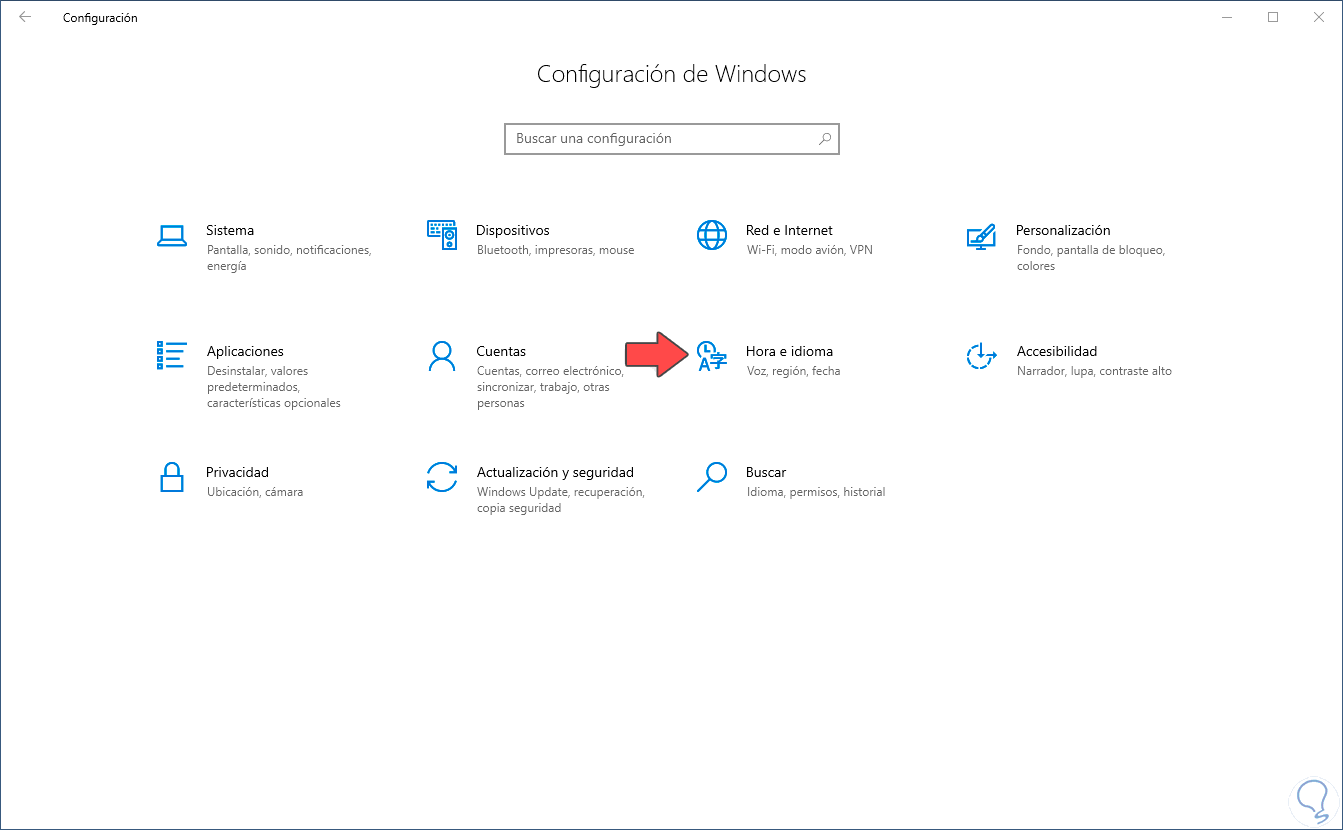Maximize the Configuración window

coord(1273,17)
